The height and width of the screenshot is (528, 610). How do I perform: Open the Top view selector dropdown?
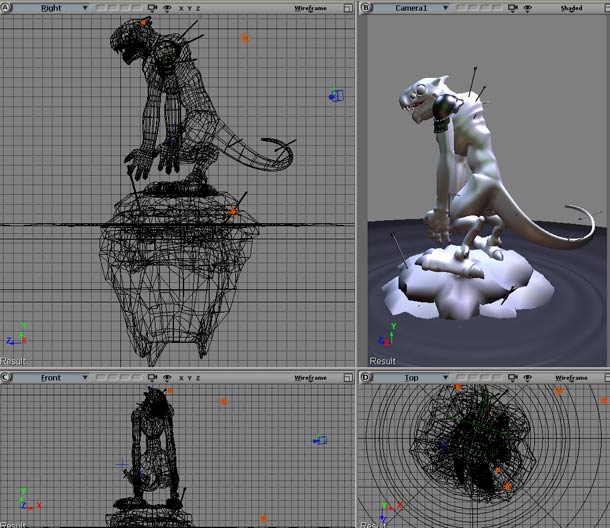tap(411, 377)
